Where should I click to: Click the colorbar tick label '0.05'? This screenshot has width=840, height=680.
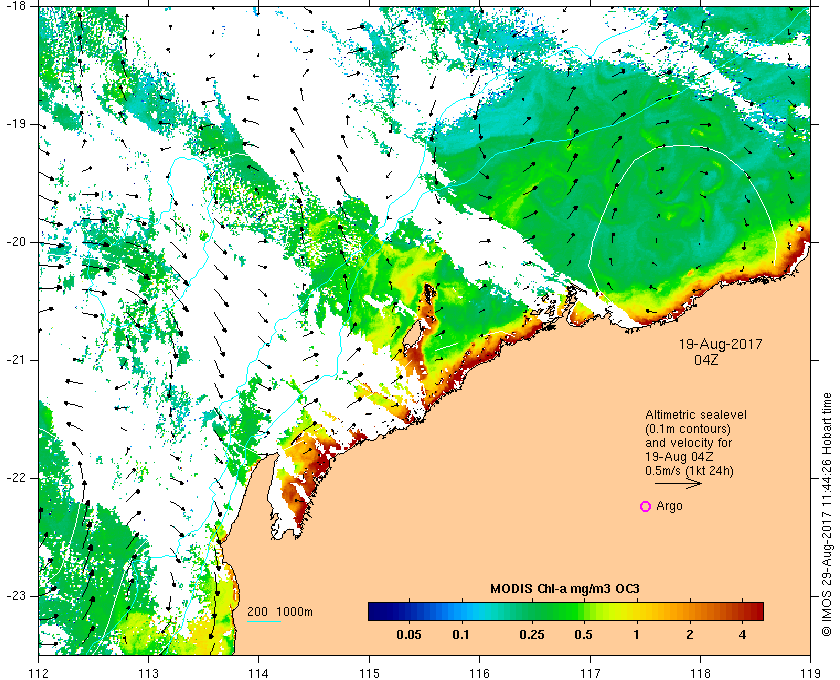[x=409, y=635]
